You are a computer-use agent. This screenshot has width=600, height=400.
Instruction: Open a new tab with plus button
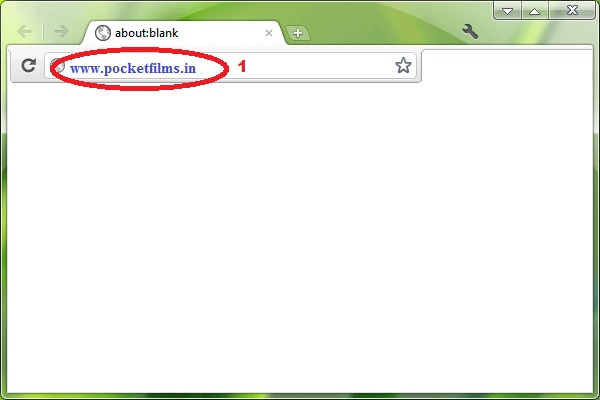click(x=298, y=33)
